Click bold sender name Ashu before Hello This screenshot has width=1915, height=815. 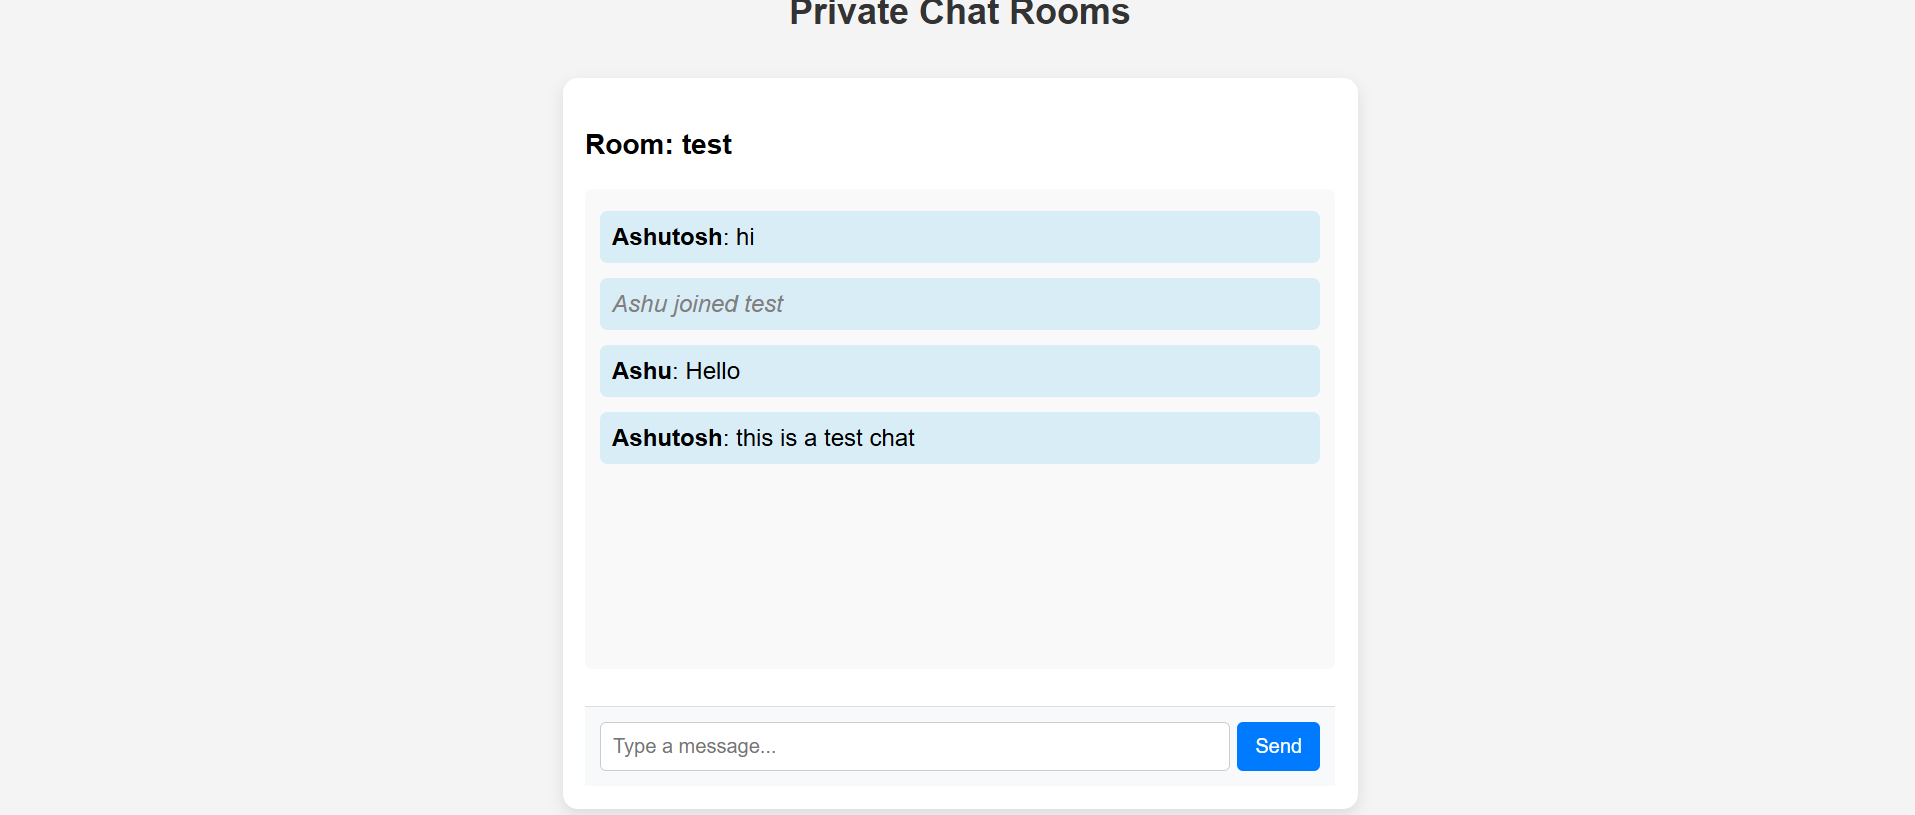(x=642, y=371)
